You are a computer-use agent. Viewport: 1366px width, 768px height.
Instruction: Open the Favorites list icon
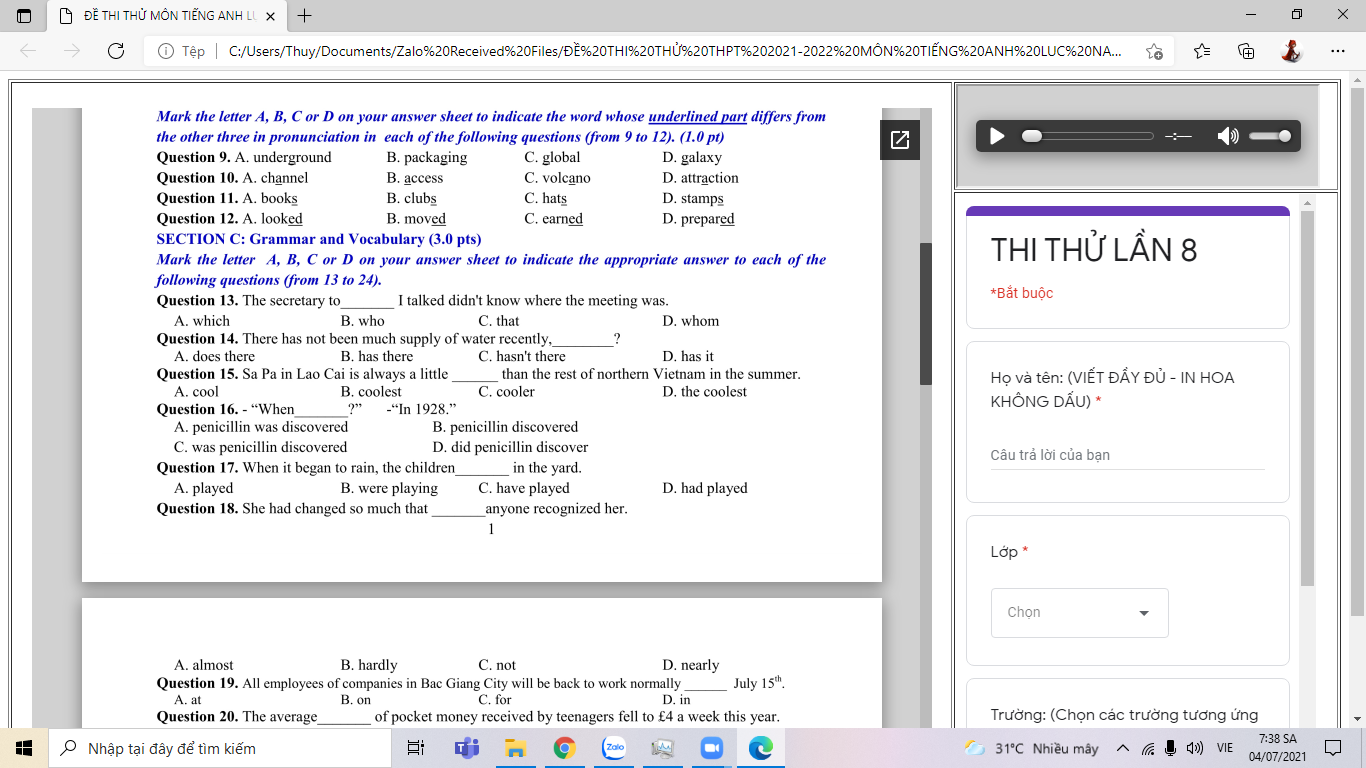pyautogui.click(x=1202, y=51)
